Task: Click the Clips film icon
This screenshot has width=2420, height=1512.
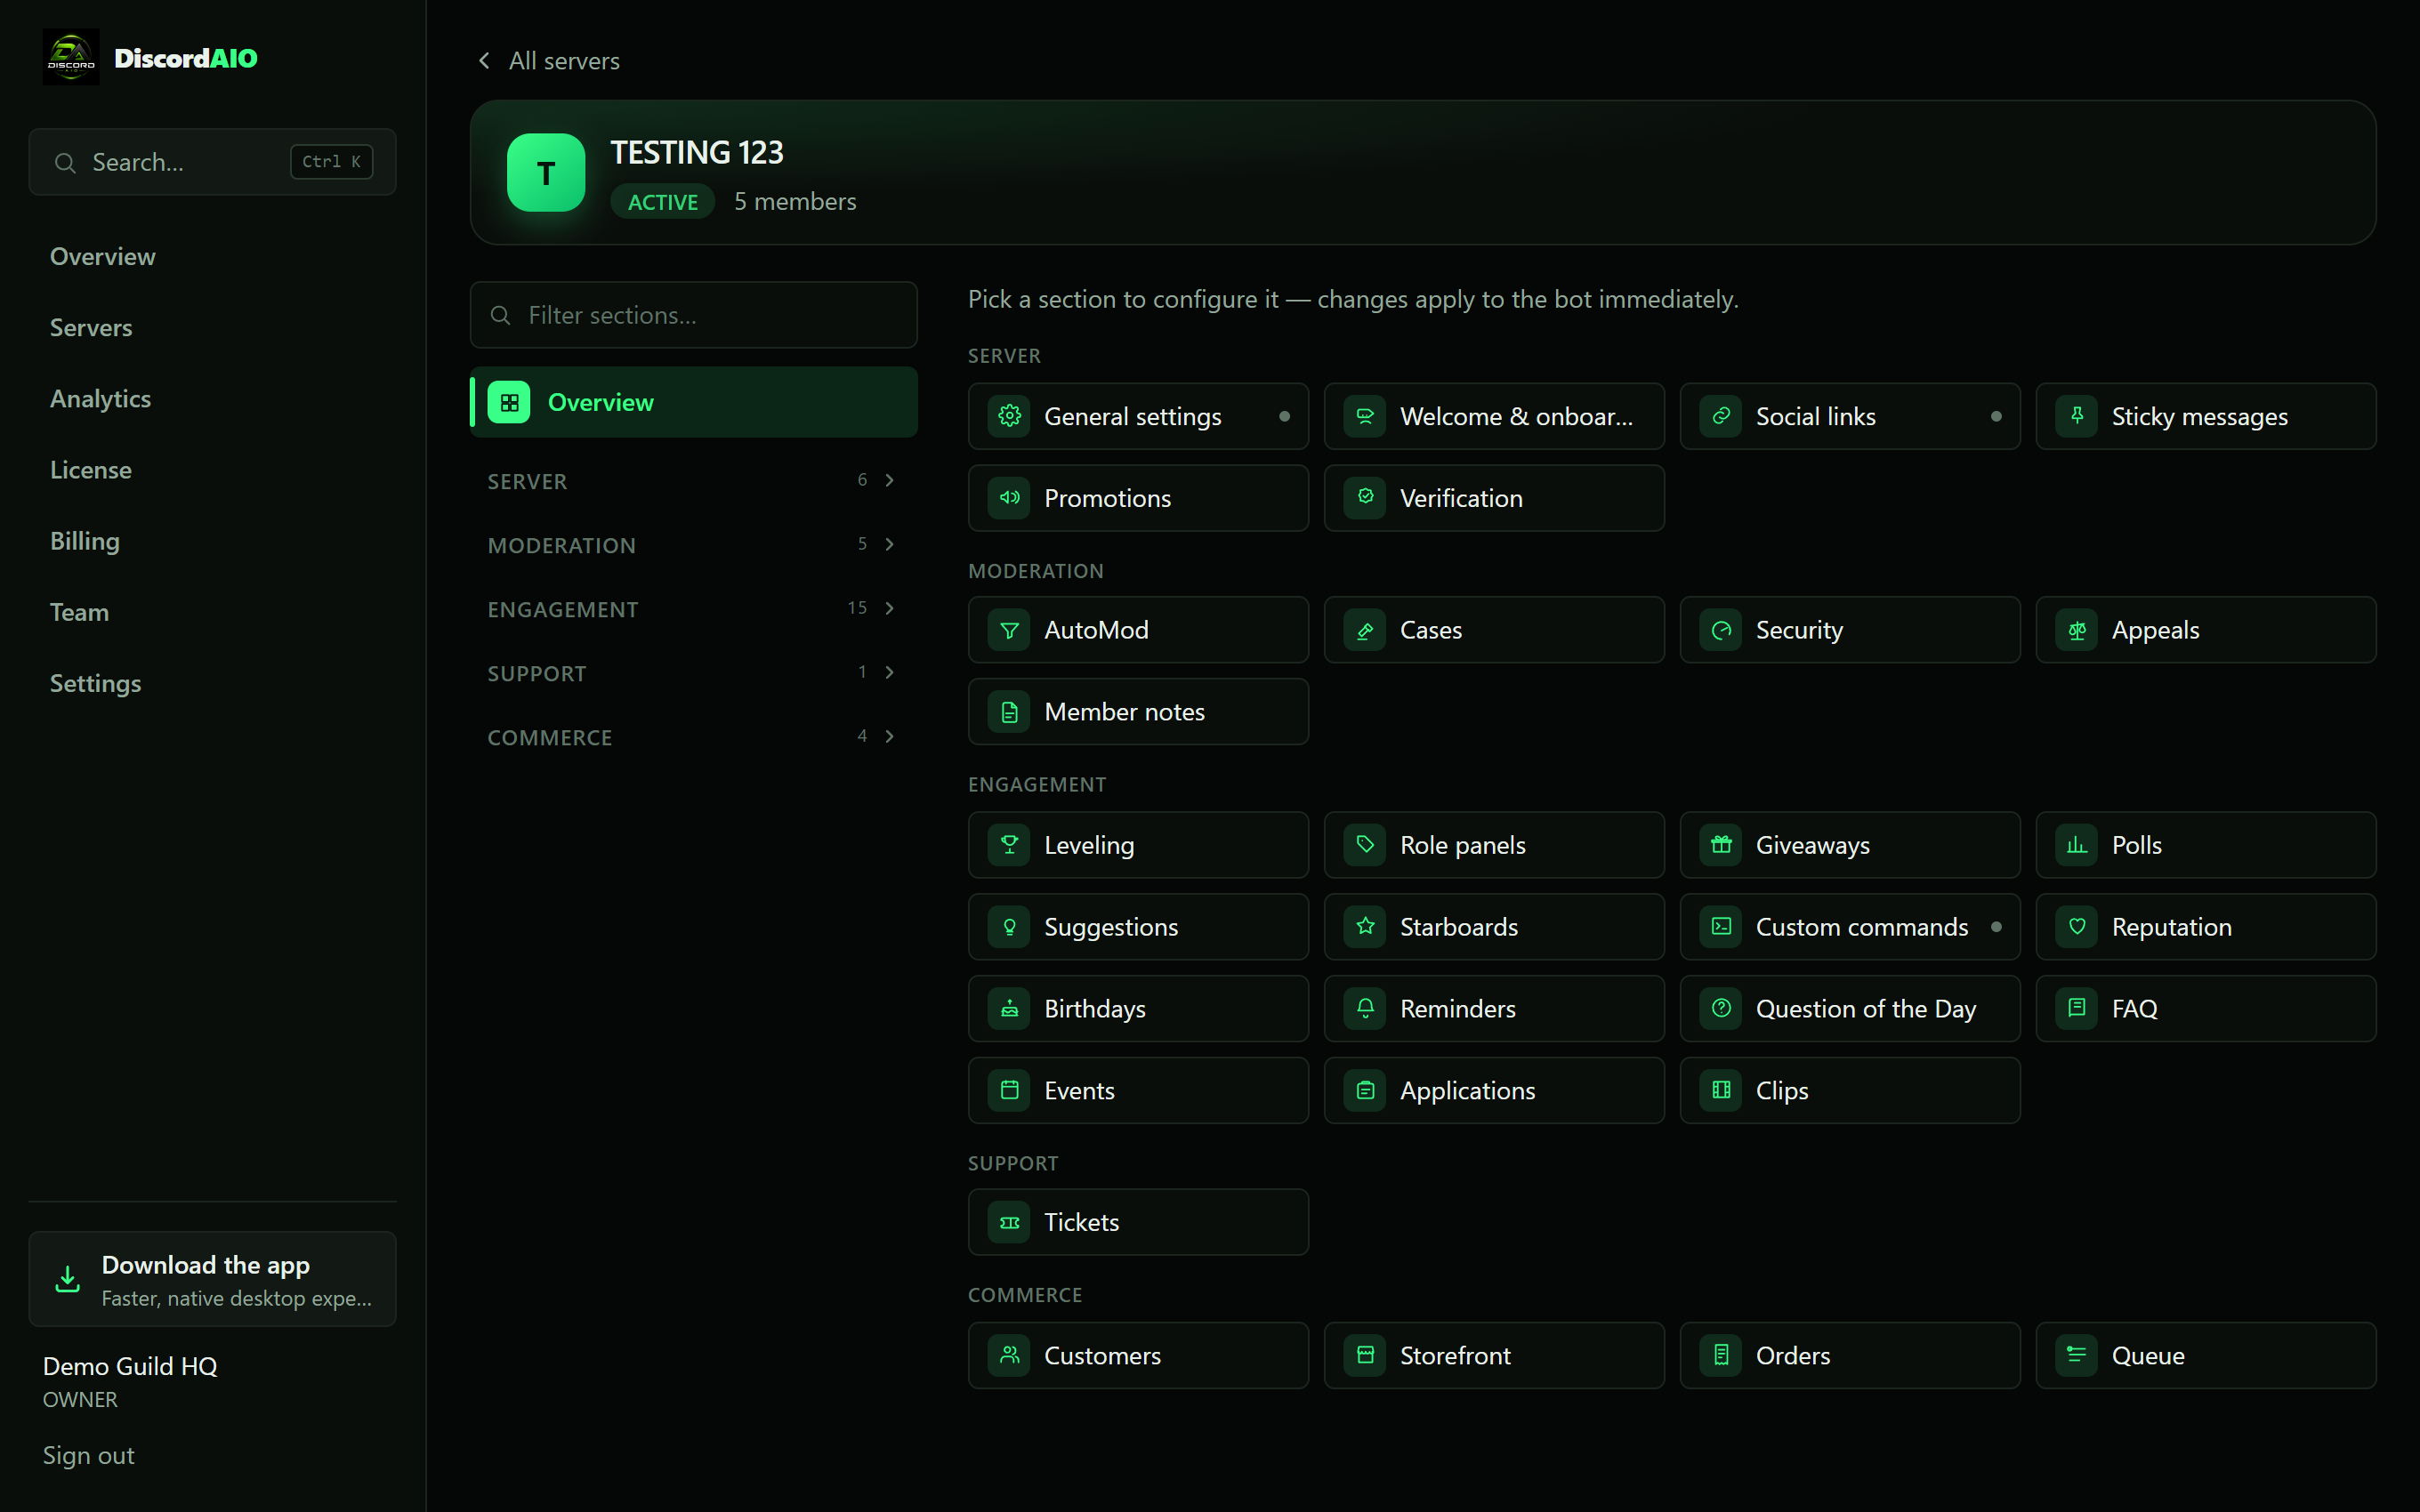Action: coord(1721,1091)
